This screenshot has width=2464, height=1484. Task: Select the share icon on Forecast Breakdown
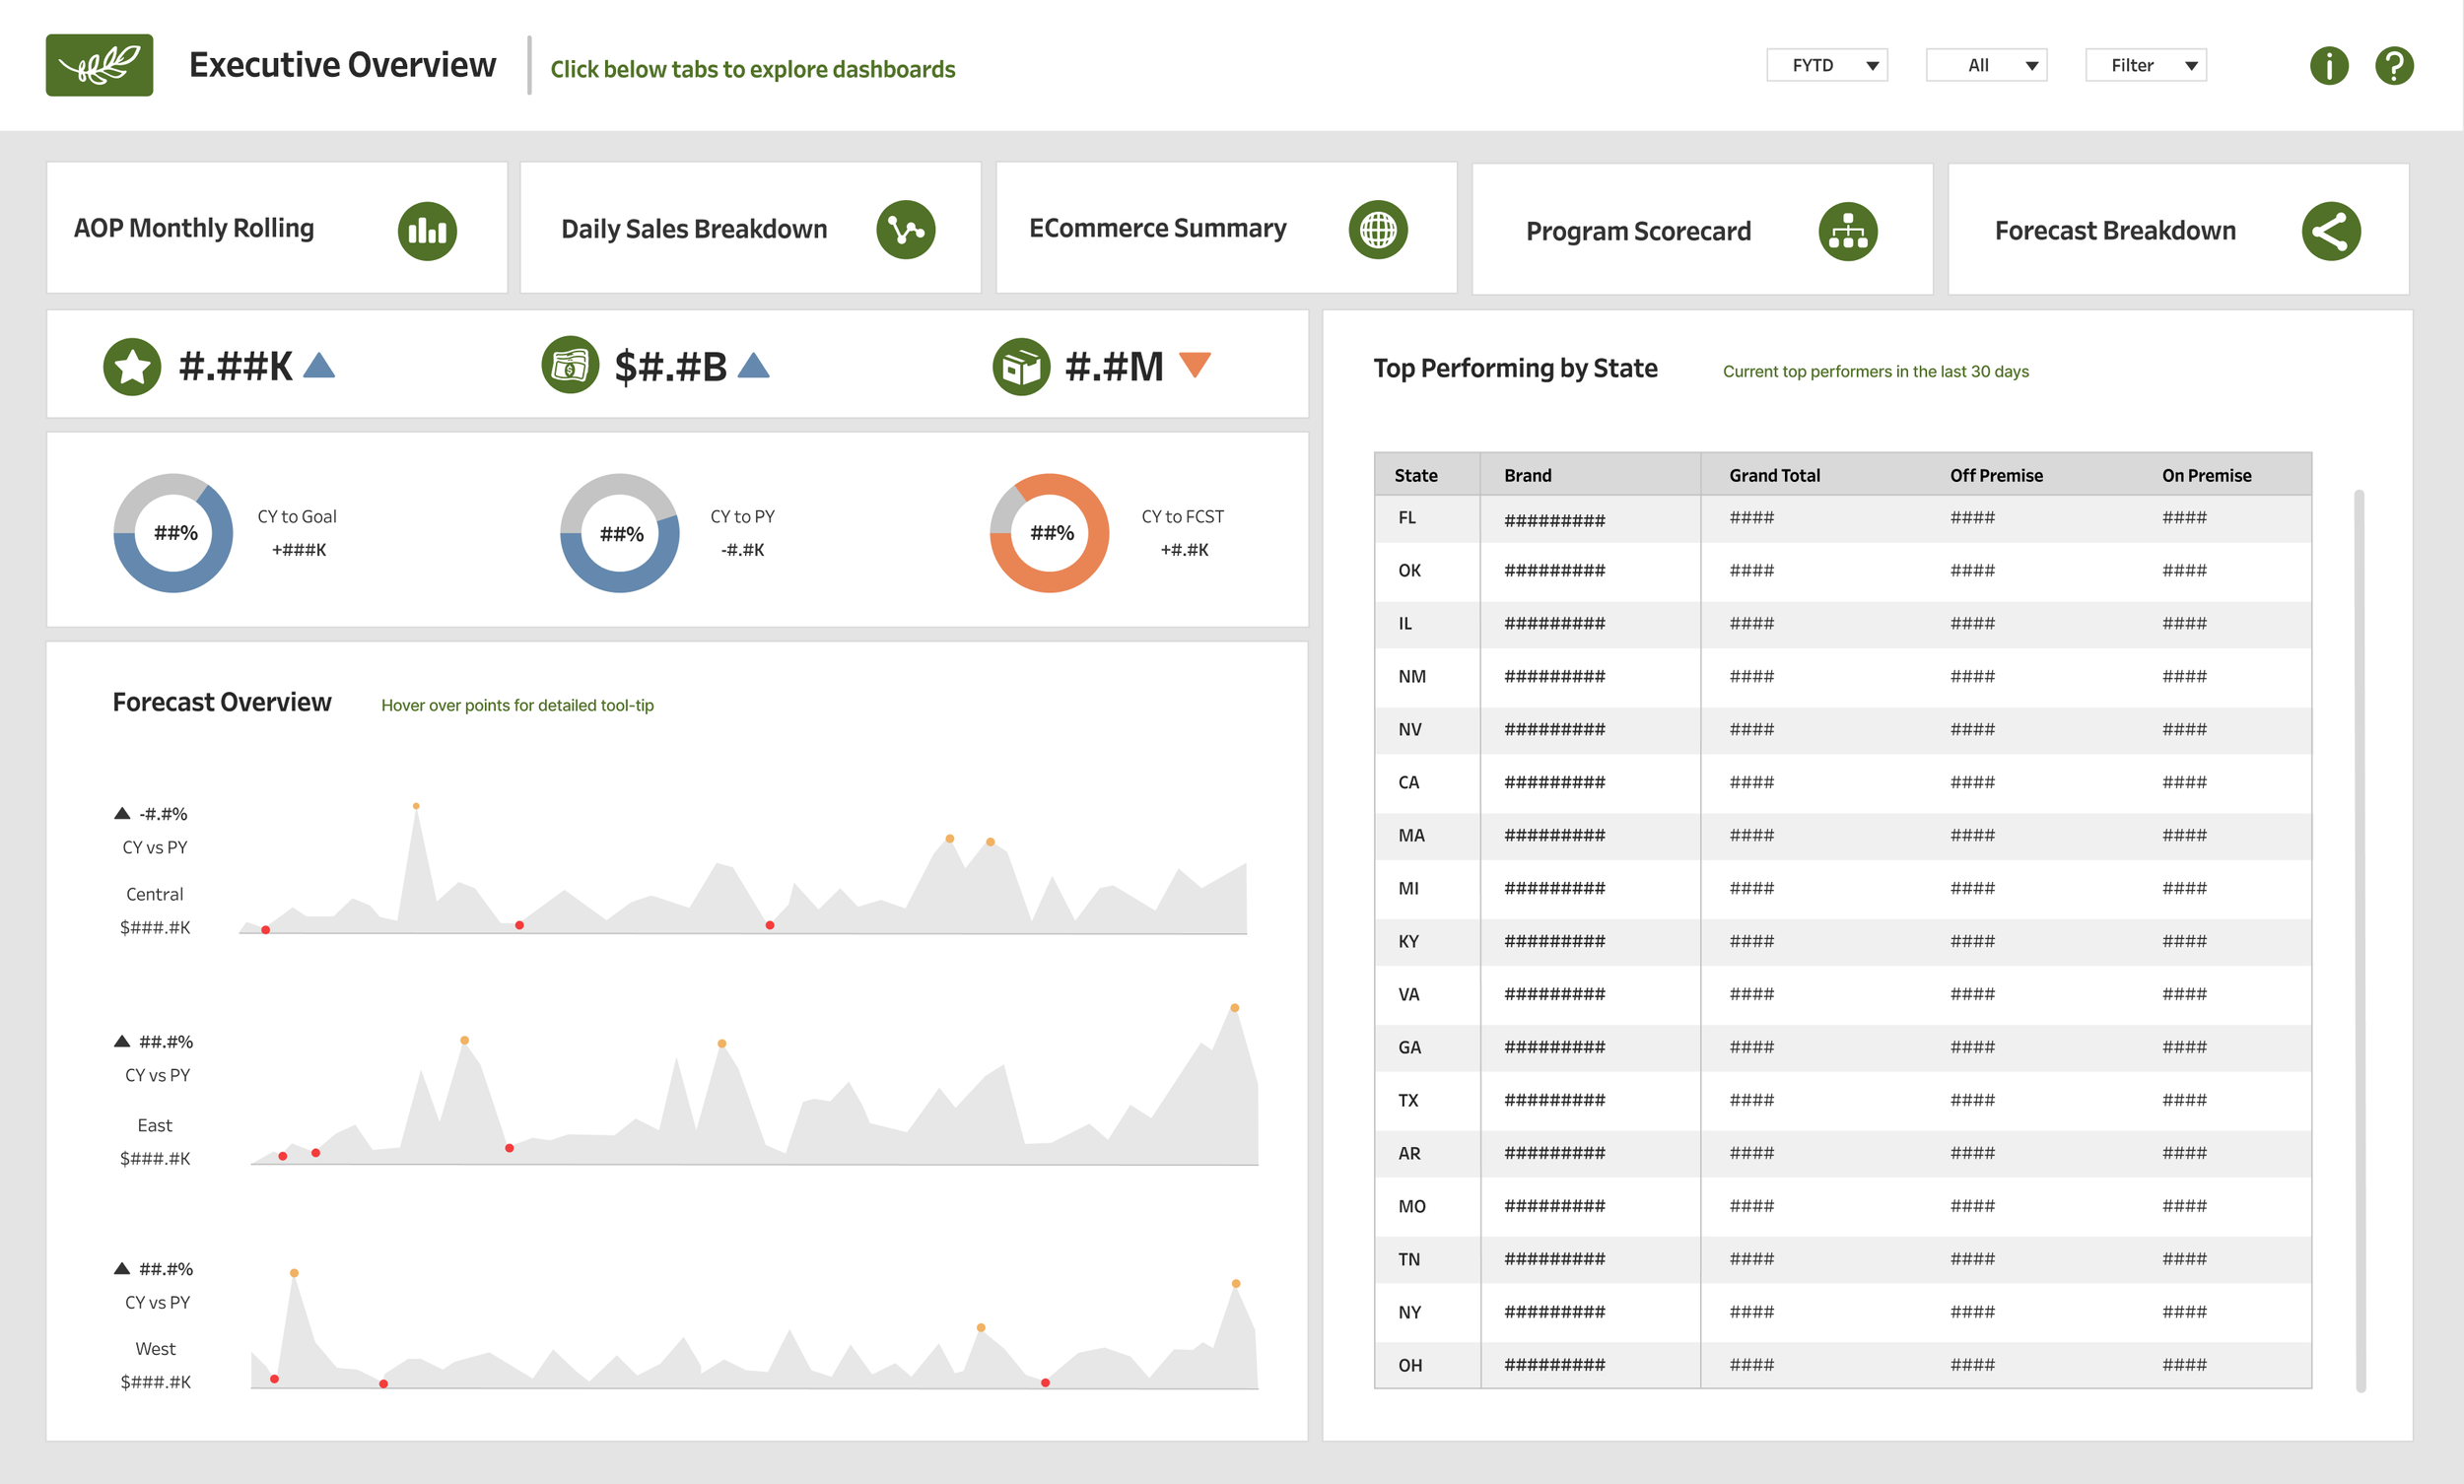coord(2331,230)
